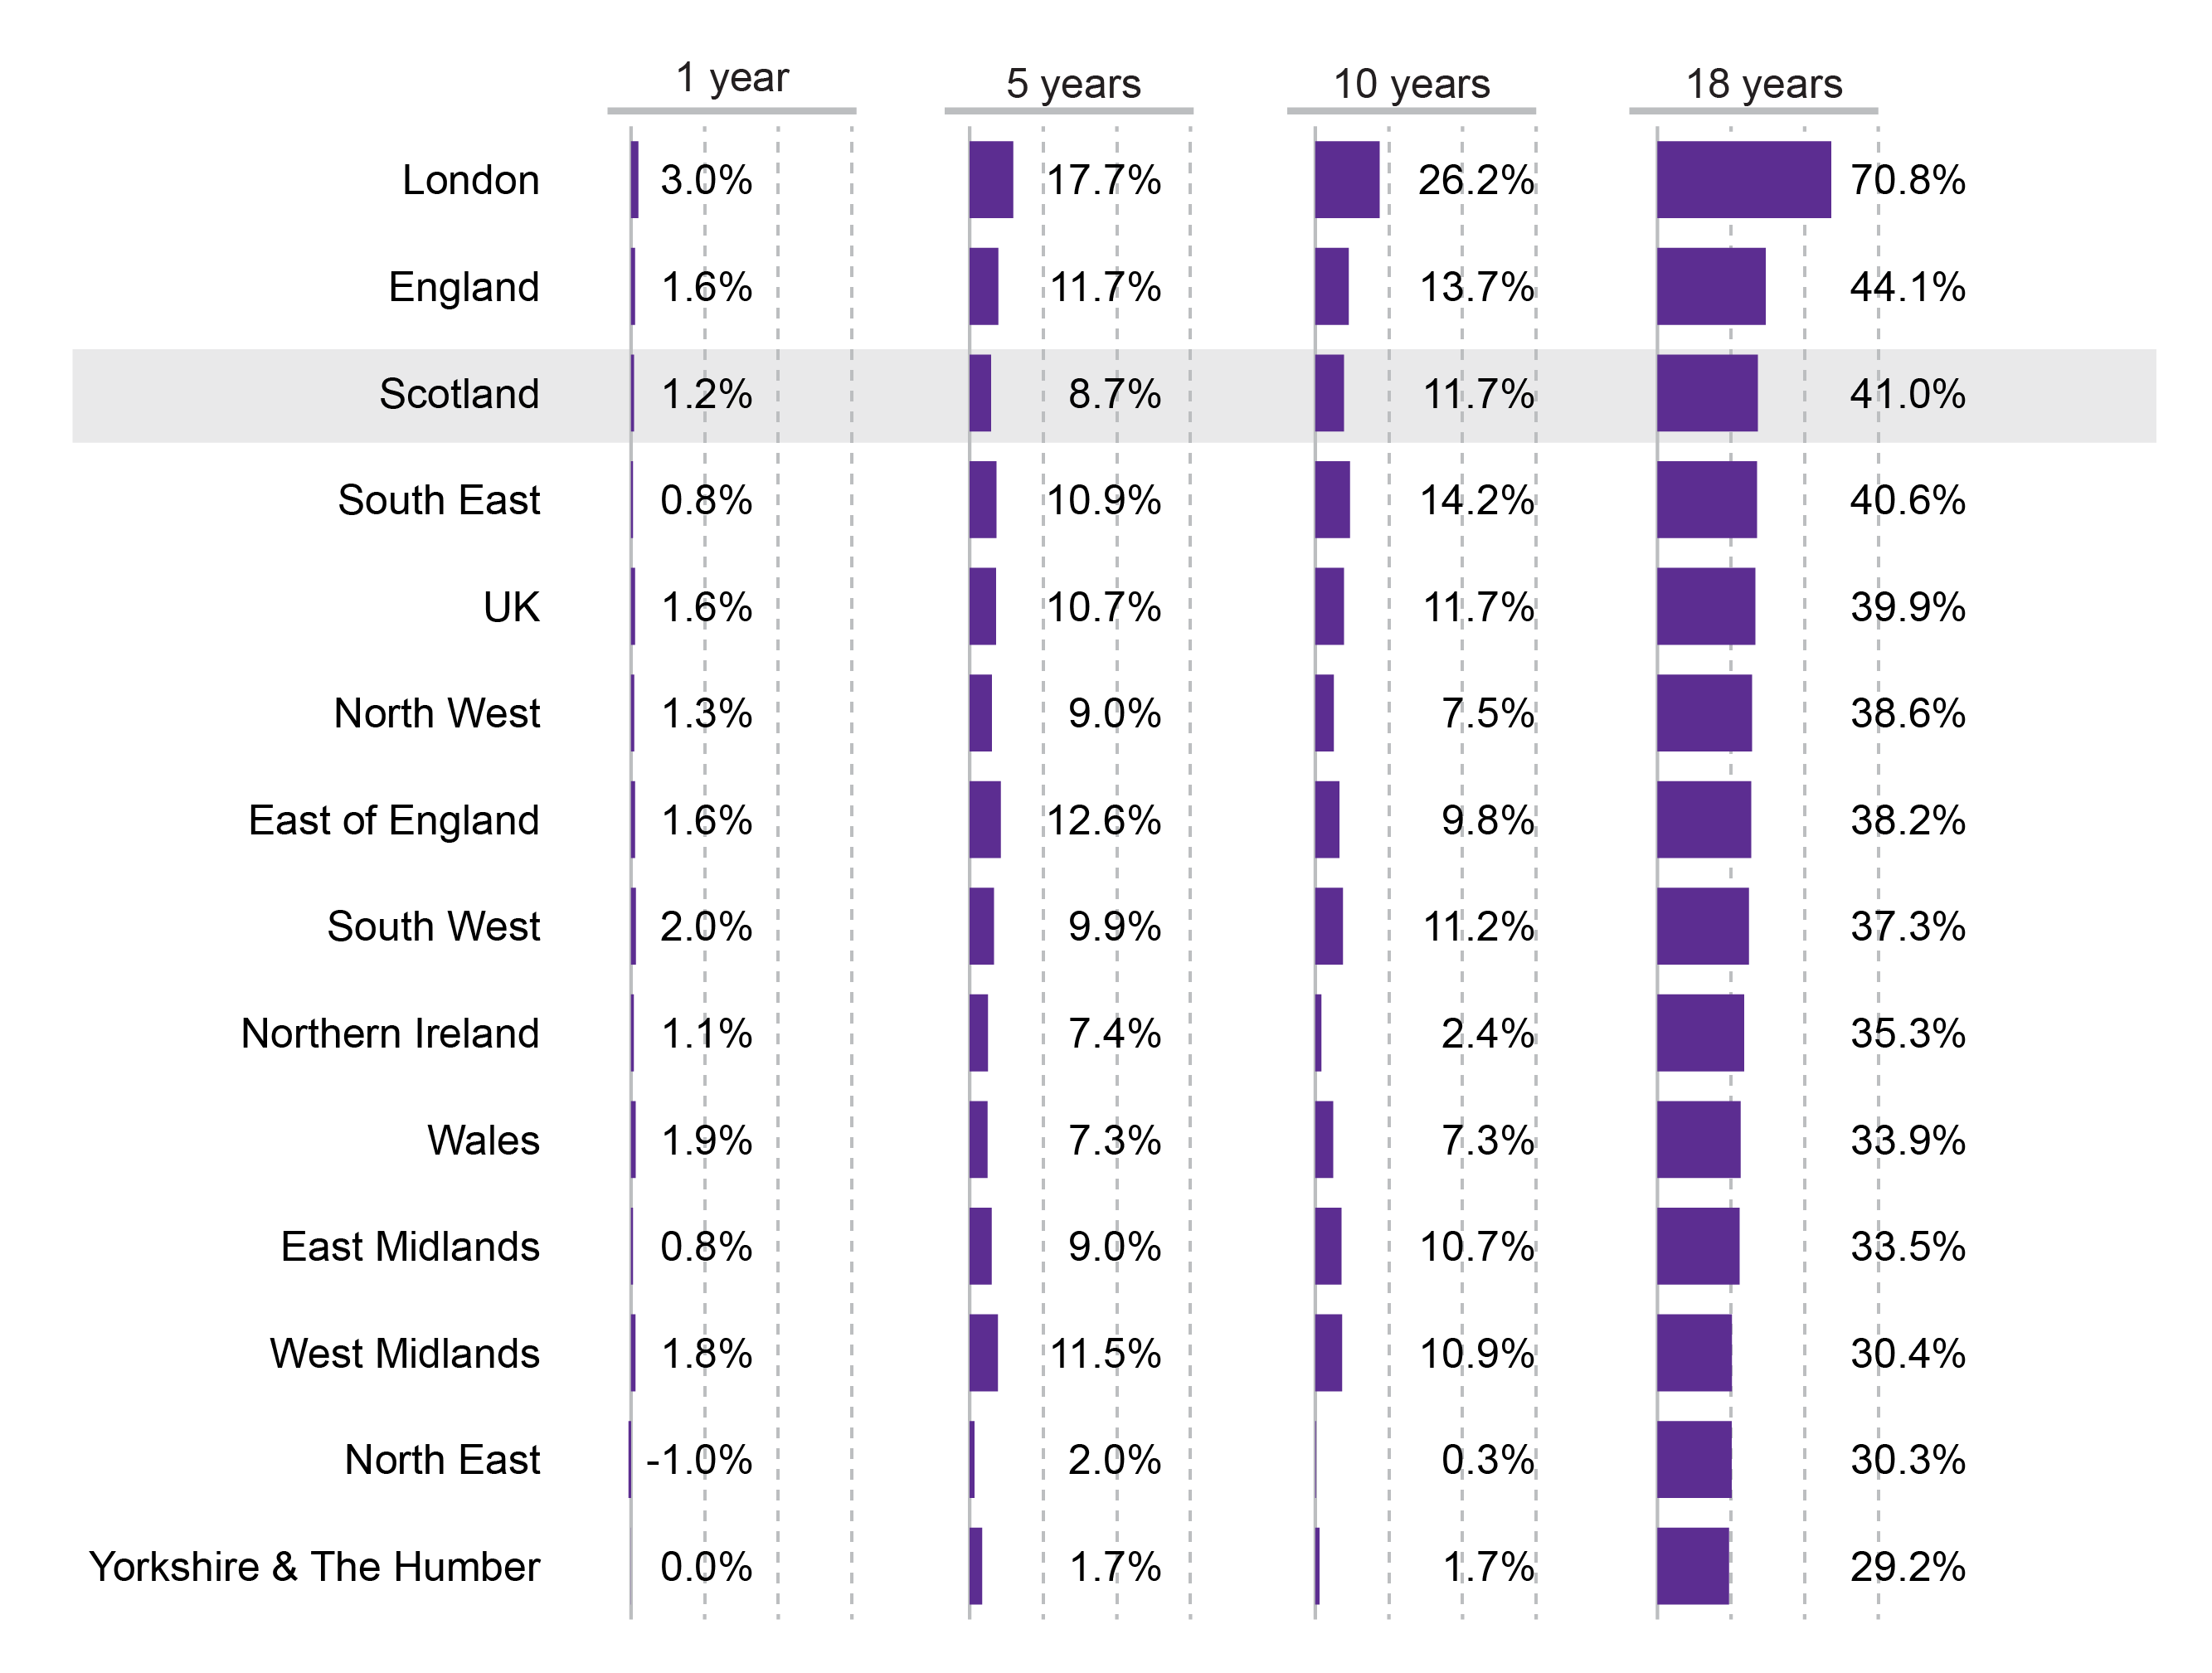This screenshot has width=2212, height=1673.
Task: Select London's 10 years purple bar
Action: click(1346, 180)
